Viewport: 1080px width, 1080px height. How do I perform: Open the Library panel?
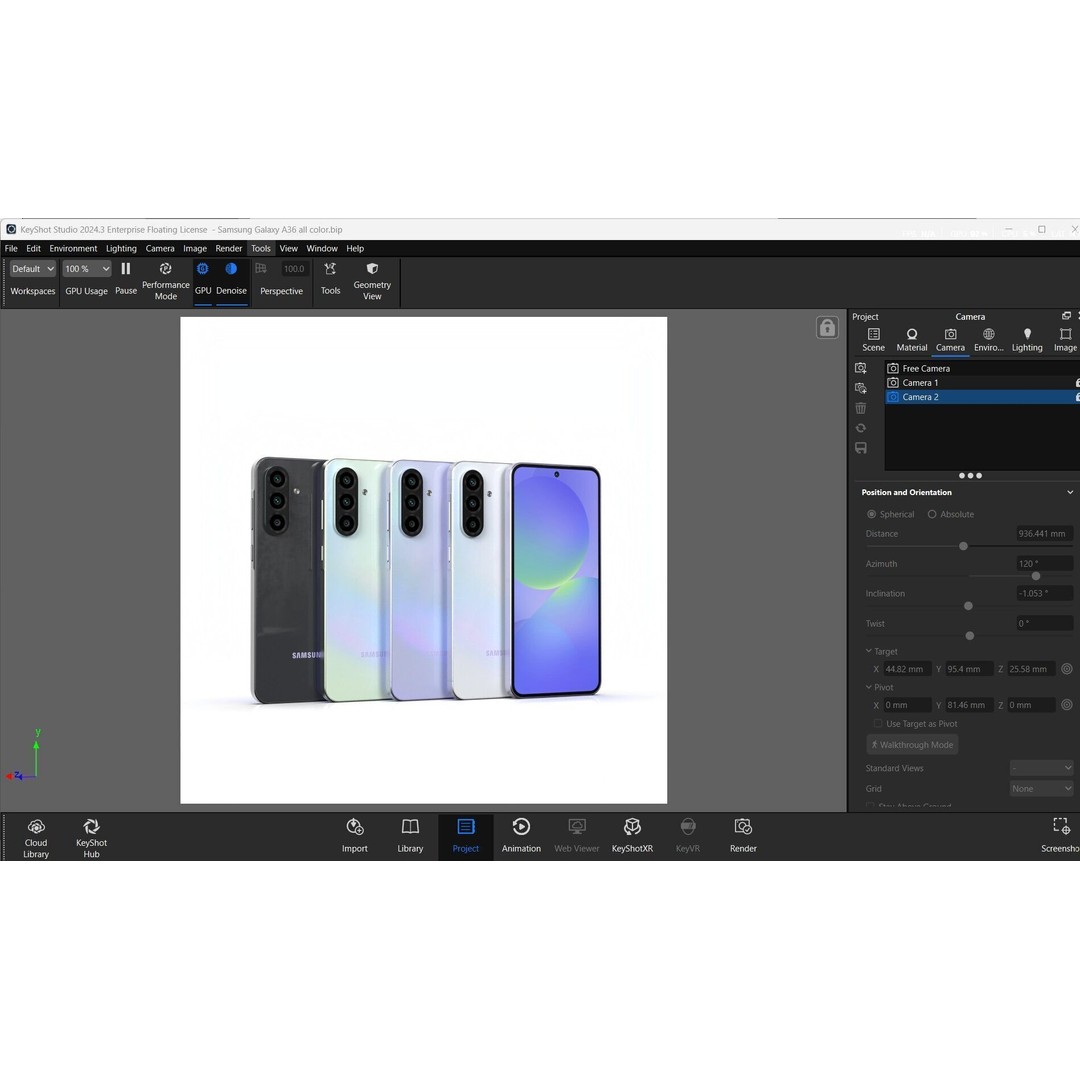coord(410,836)
